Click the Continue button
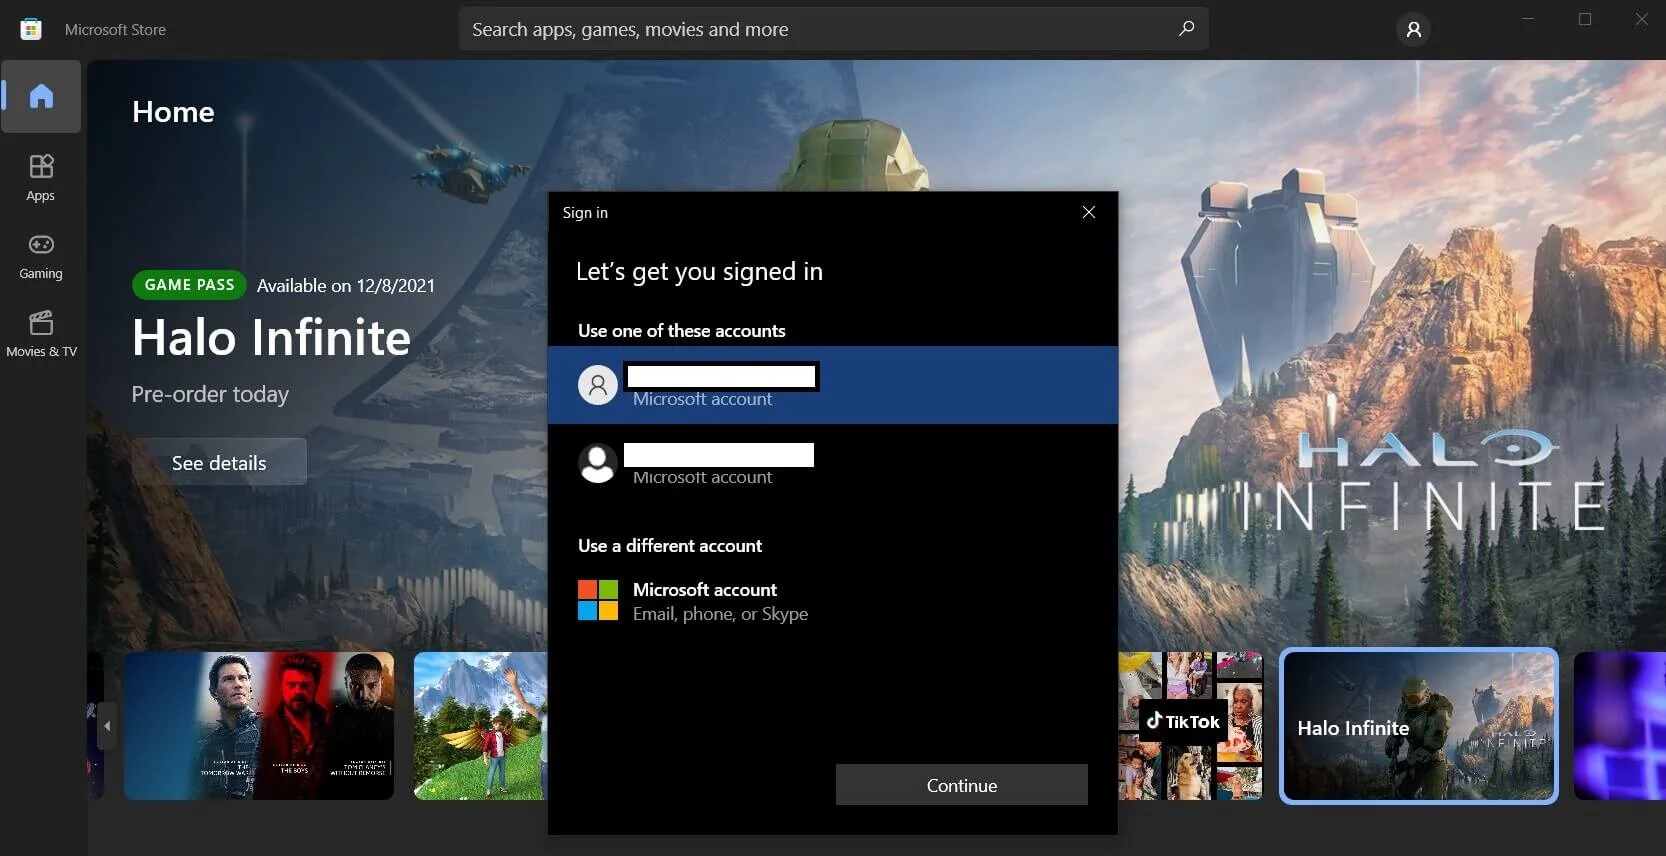 click(x=962, y=785)
